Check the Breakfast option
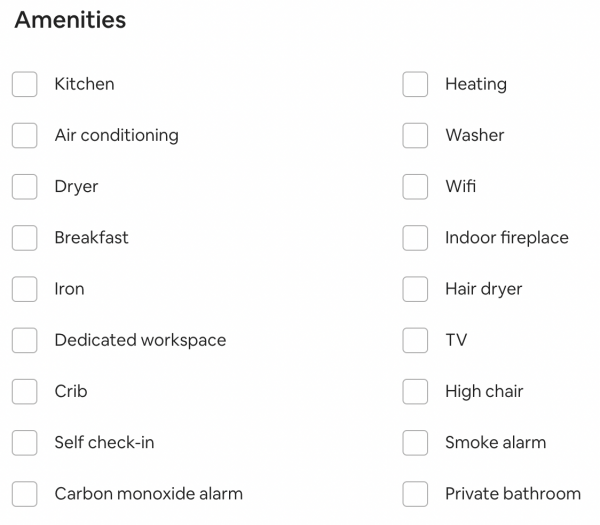Viewport: 600px width, 525px height. (25, 238)
